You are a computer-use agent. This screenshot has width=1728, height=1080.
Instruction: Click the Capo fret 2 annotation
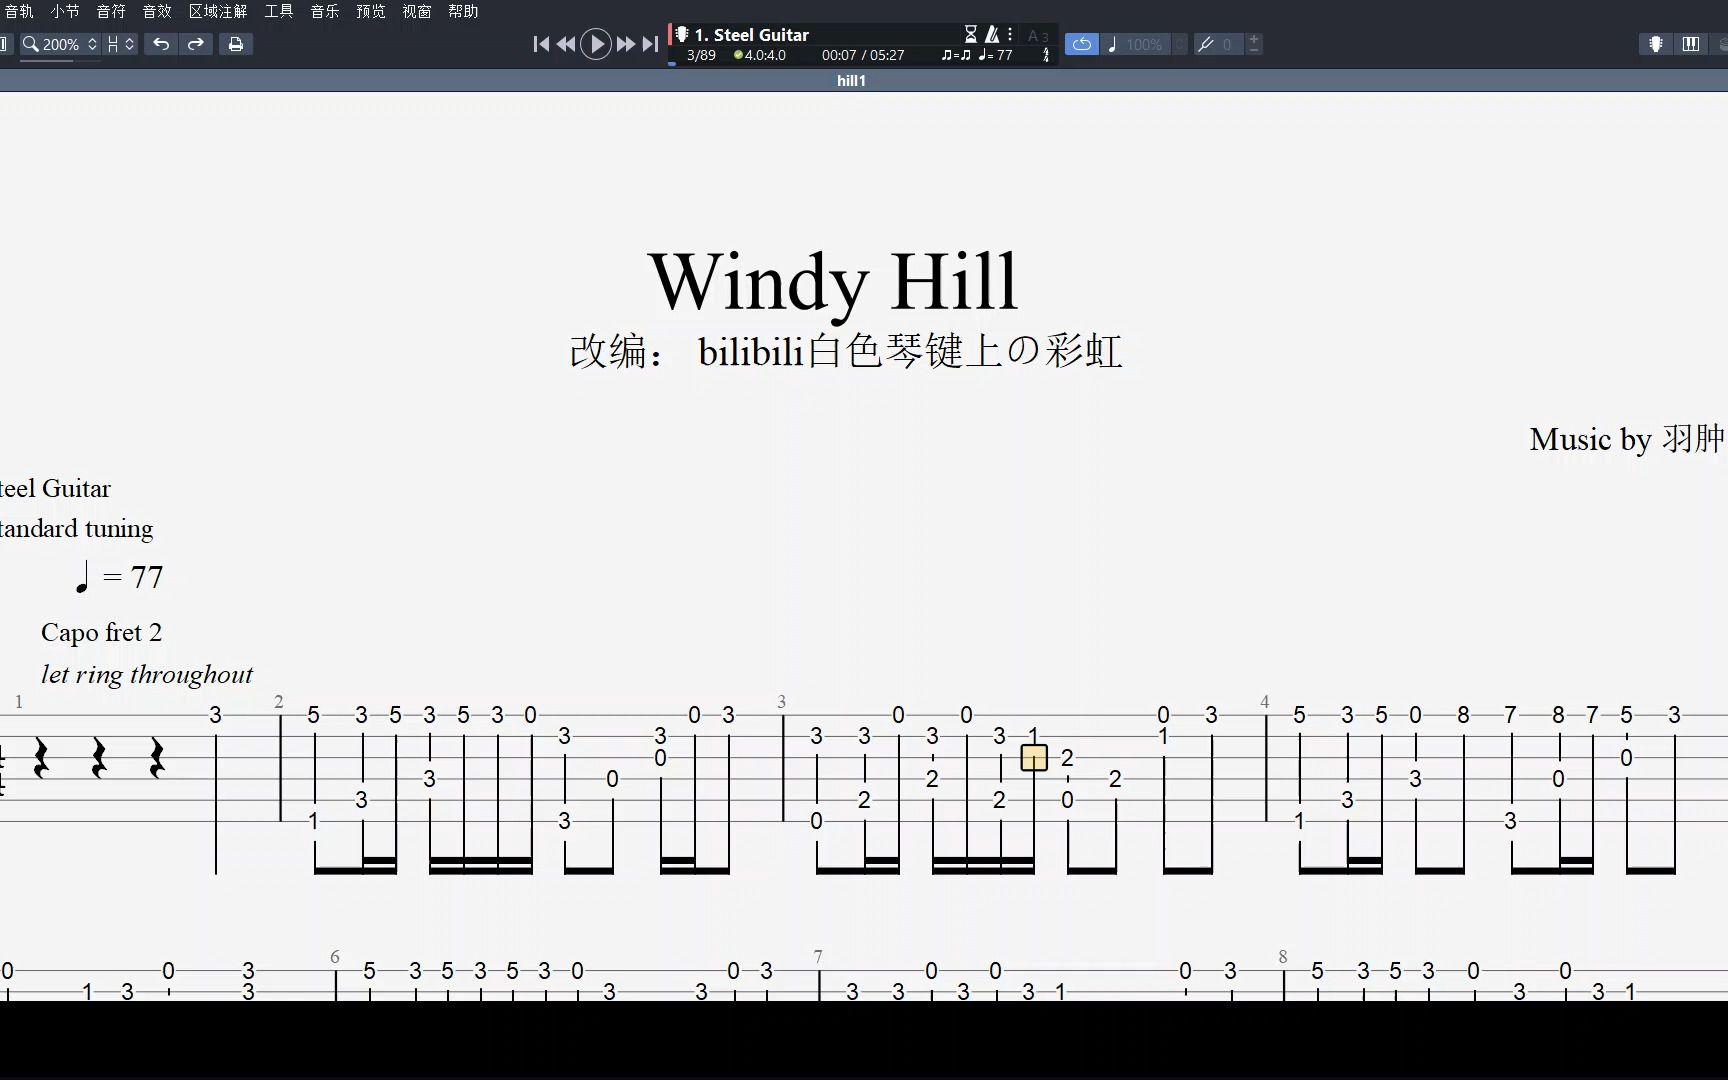[x=101, y=632]
